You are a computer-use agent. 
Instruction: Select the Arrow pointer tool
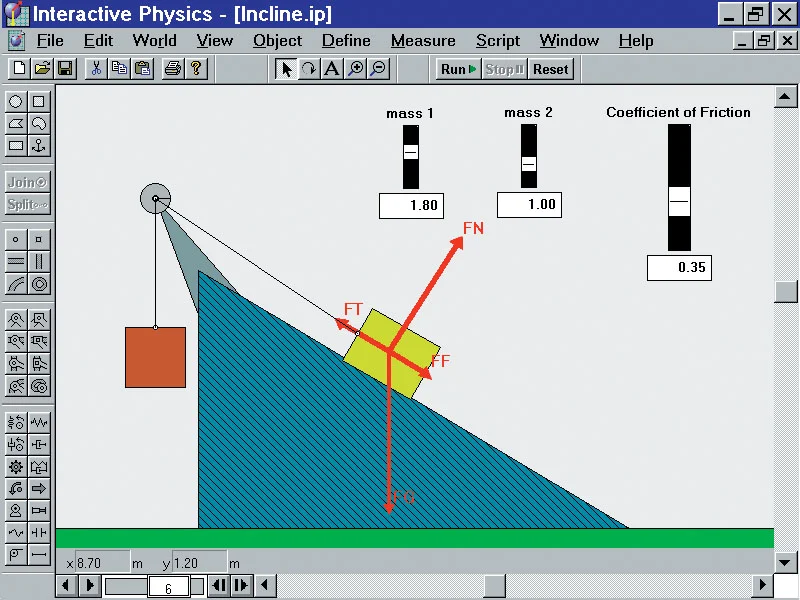click(x=286, y=69)
